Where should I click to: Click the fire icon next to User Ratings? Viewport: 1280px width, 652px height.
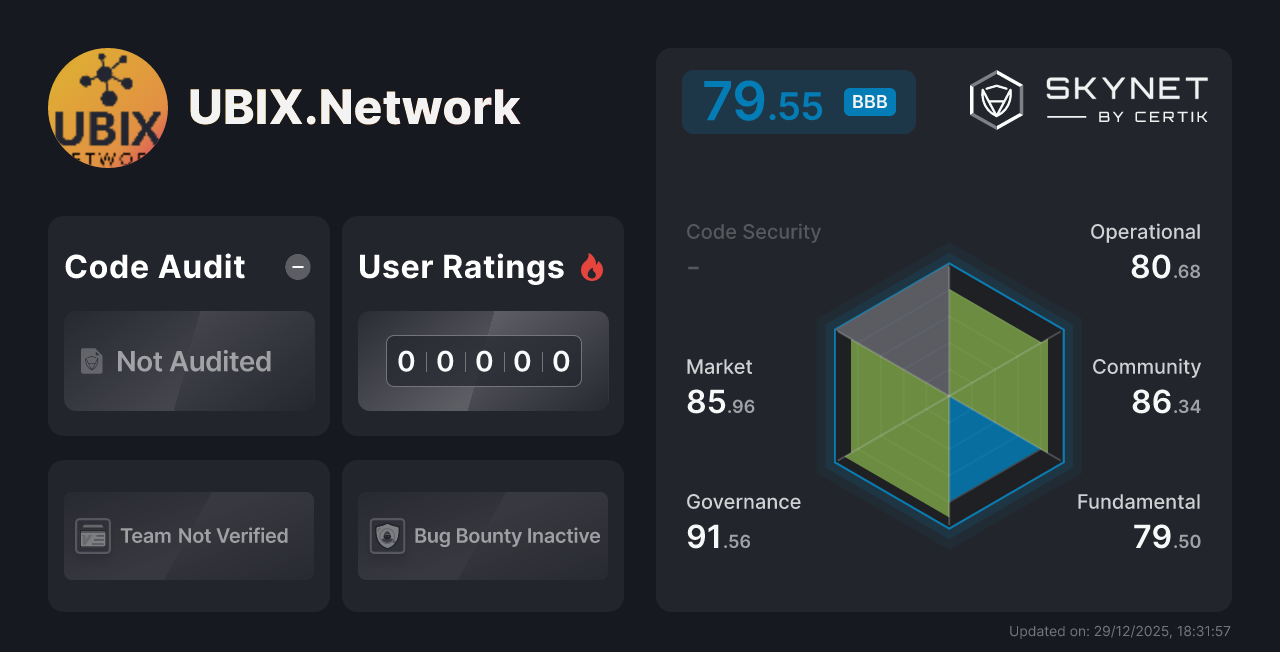coord(592,267)
